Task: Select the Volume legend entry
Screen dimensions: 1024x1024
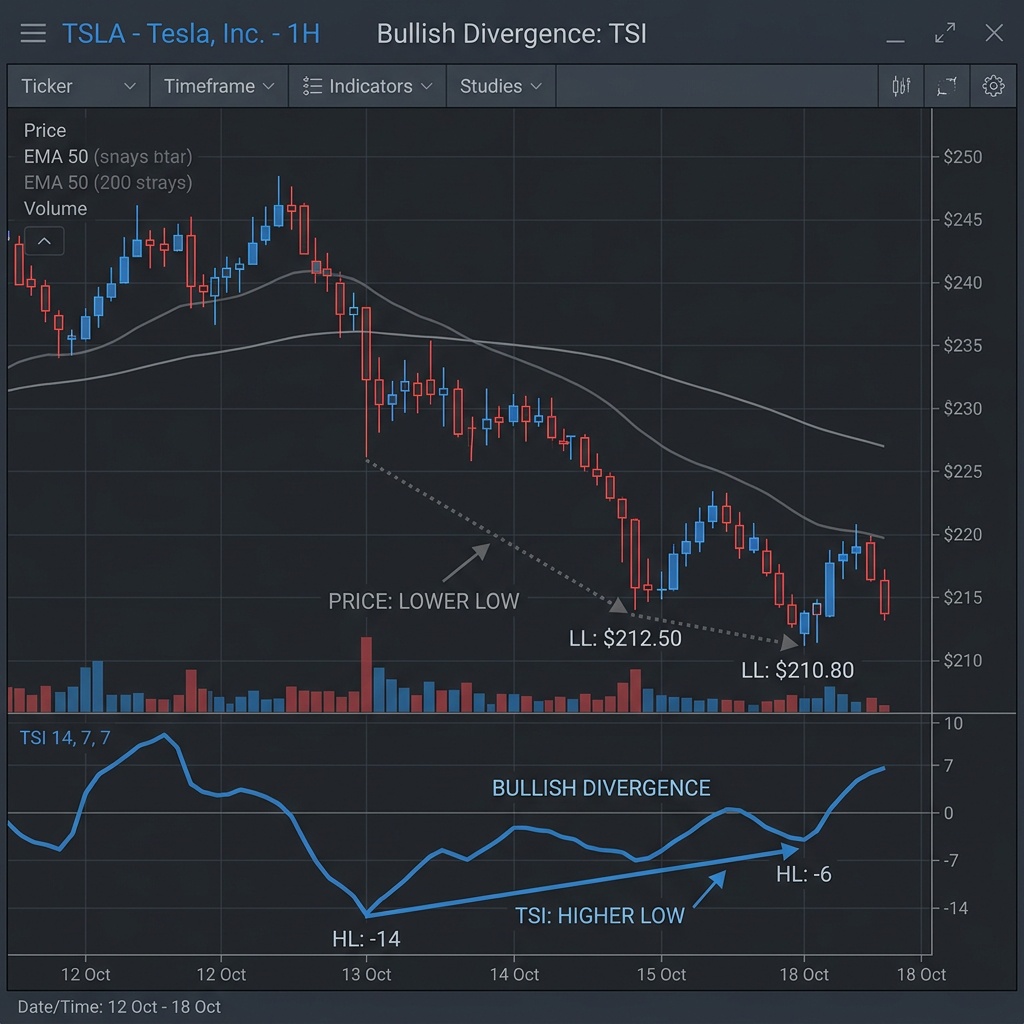Action: pyautogui.click(x=56, y=209)
